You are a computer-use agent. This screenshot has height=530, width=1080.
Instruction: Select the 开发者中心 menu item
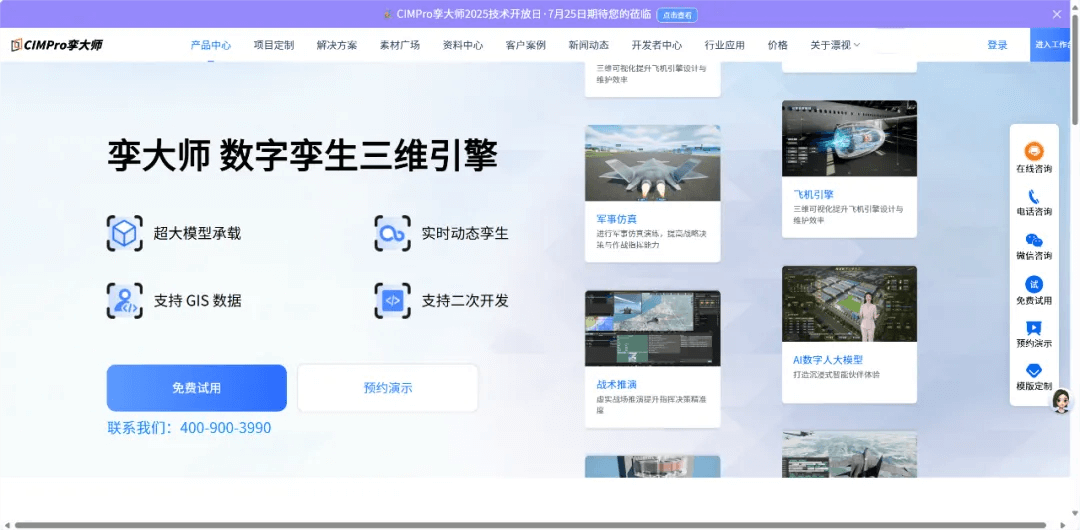[x=656, y=45]
